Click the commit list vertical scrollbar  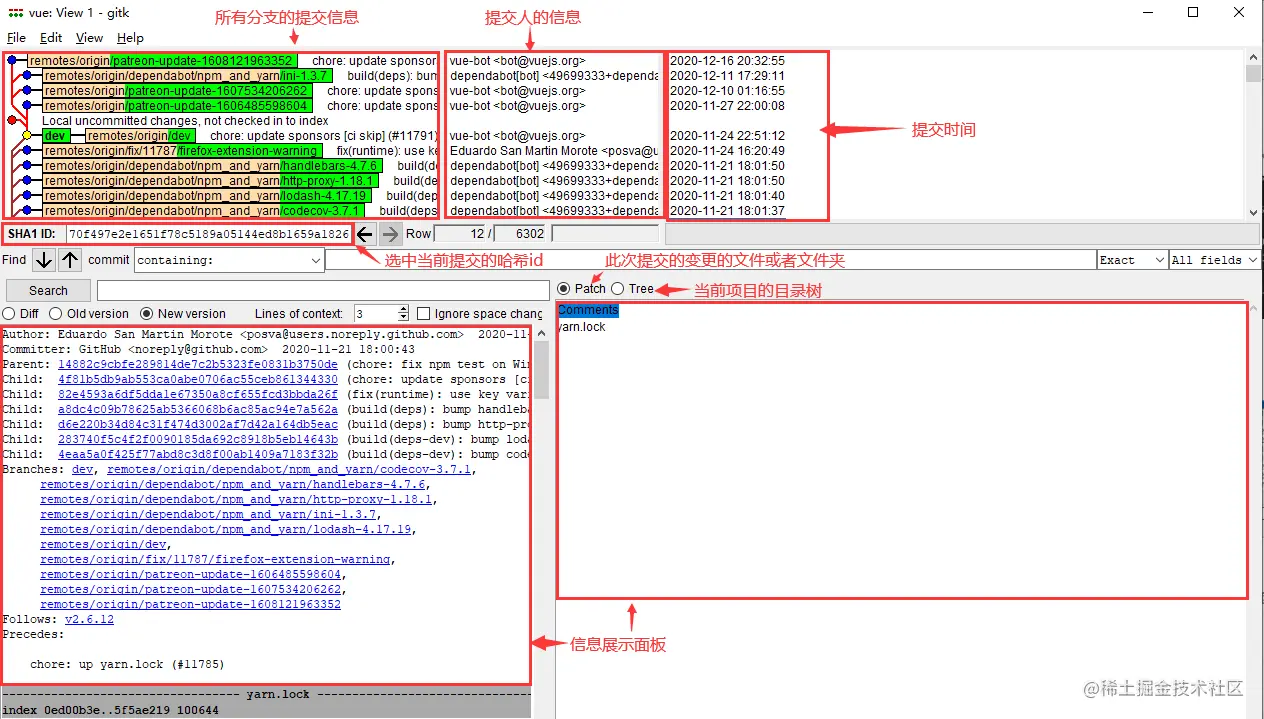(1254, 136)
